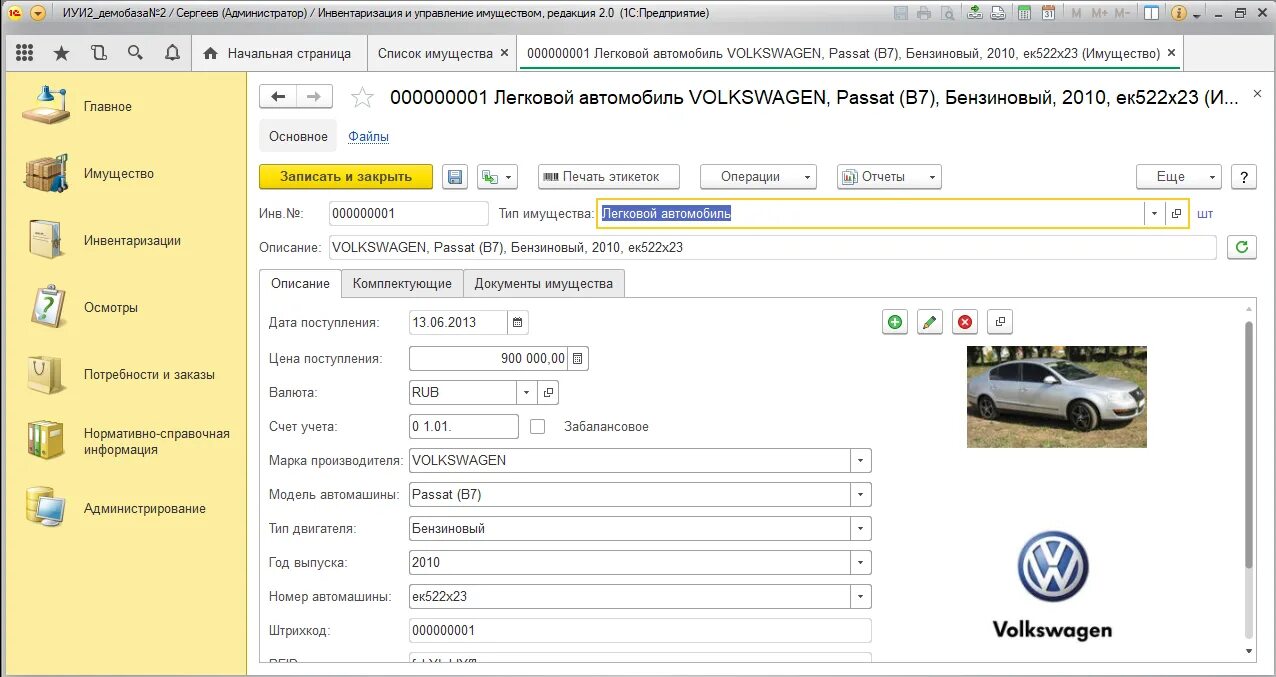The height and width of the screenshot is (677, 1276).
Task: Refresh the description with green arrow button
Action: (x=1241, y=247)
